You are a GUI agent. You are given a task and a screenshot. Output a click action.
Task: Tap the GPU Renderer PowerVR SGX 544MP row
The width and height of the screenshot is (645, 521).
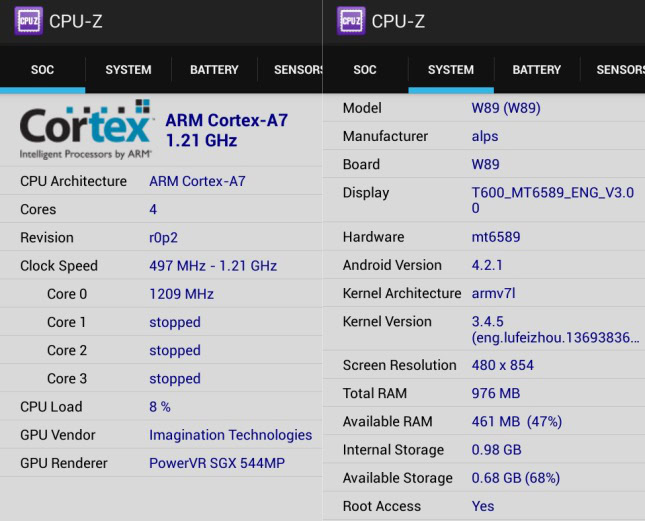161,463
